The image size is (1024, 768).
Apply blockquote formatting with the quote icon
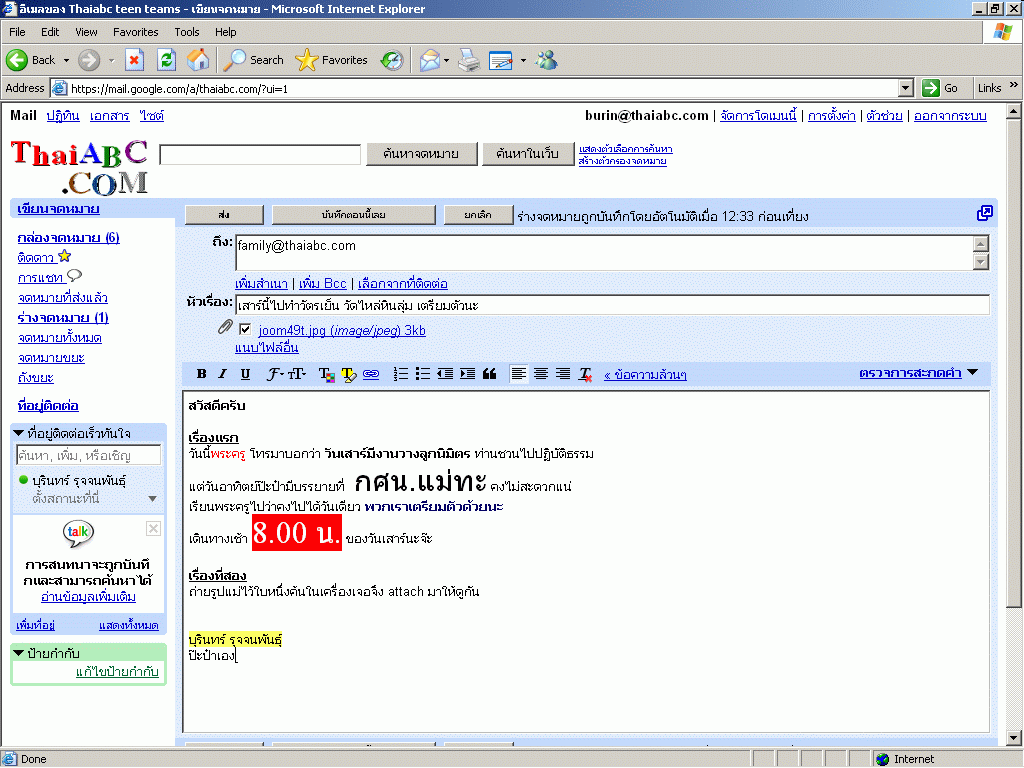489,374
